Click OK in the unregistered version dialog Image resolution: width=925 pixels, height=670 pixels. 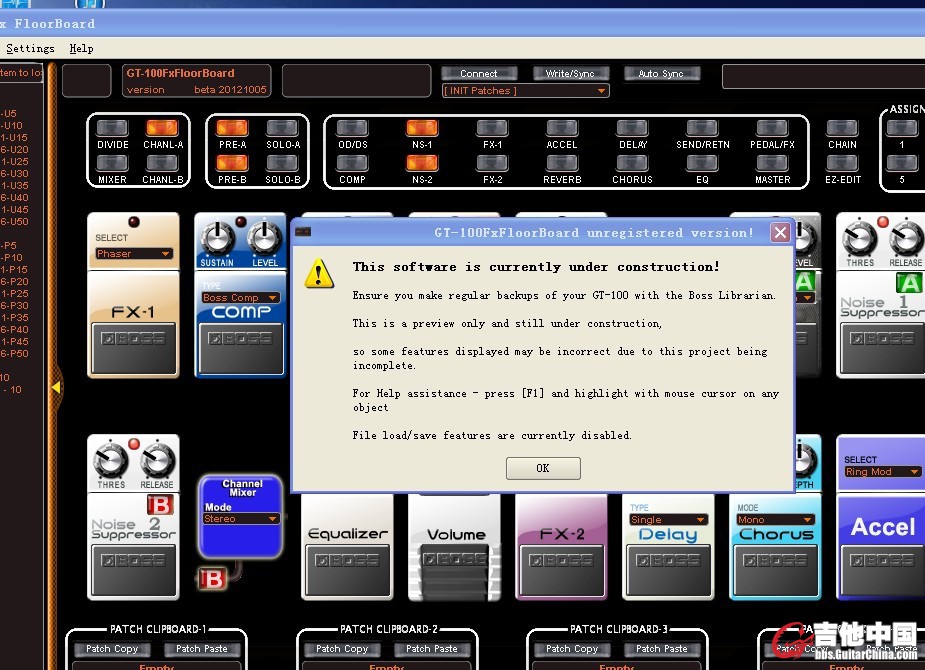click(543, 468)
